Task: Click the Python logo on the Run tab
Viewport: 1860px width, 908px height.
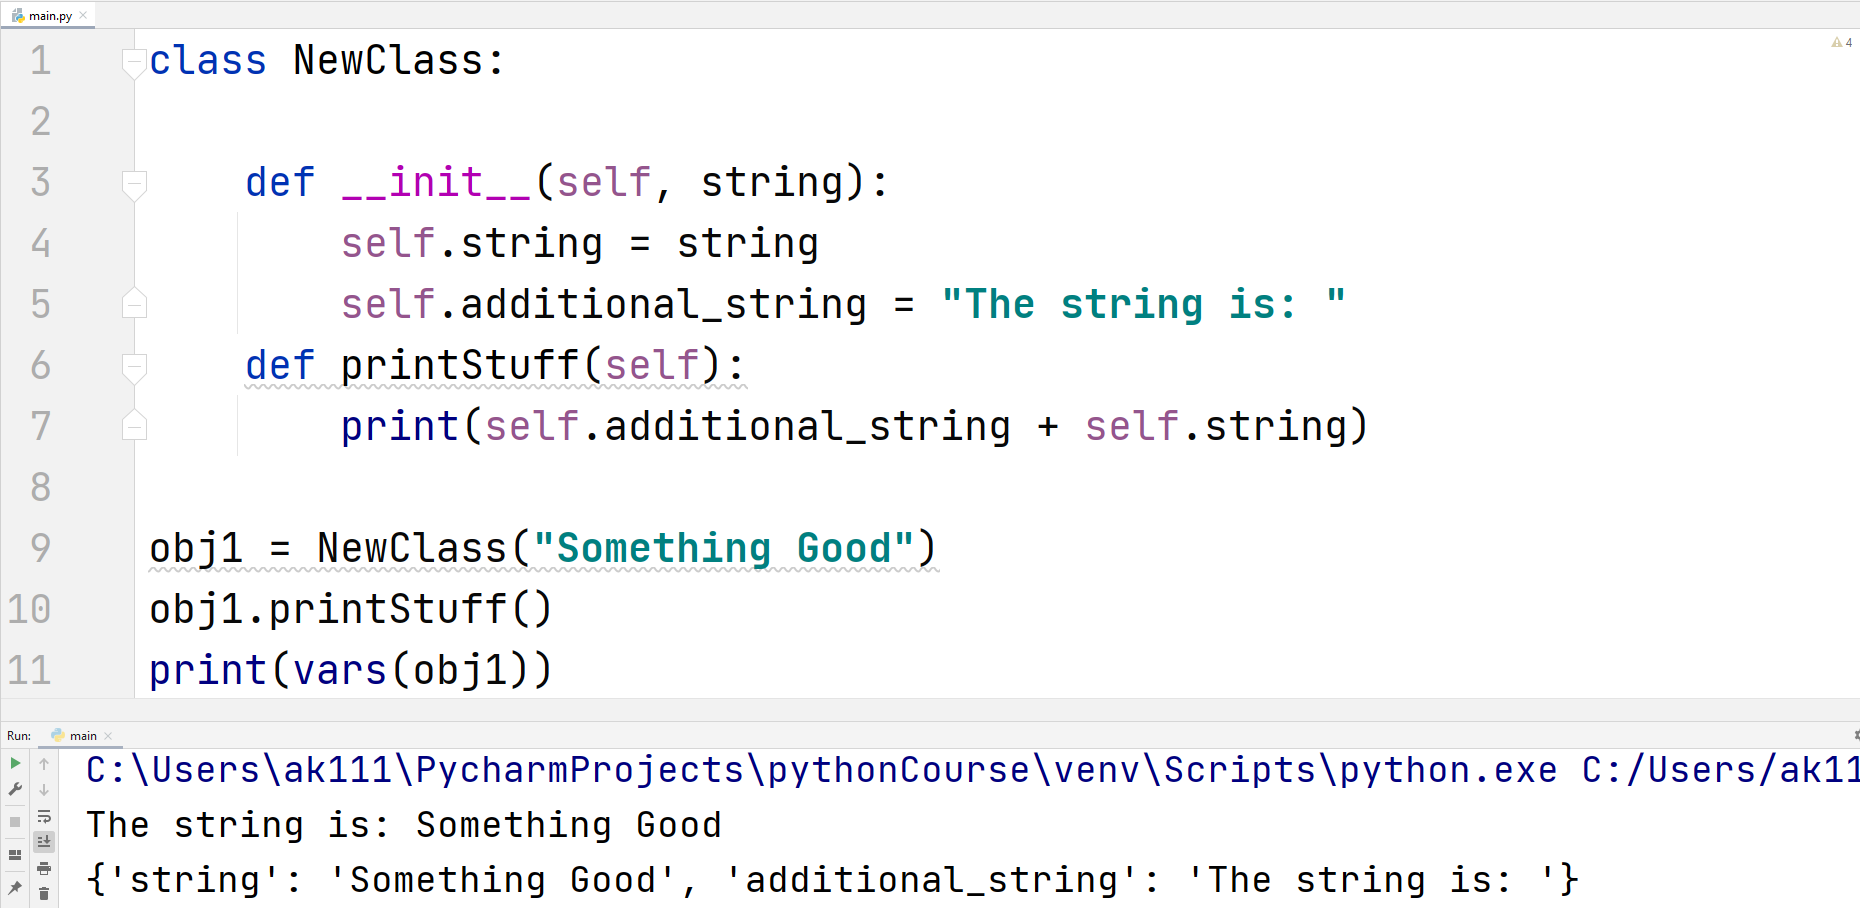Action: (58, 735)
